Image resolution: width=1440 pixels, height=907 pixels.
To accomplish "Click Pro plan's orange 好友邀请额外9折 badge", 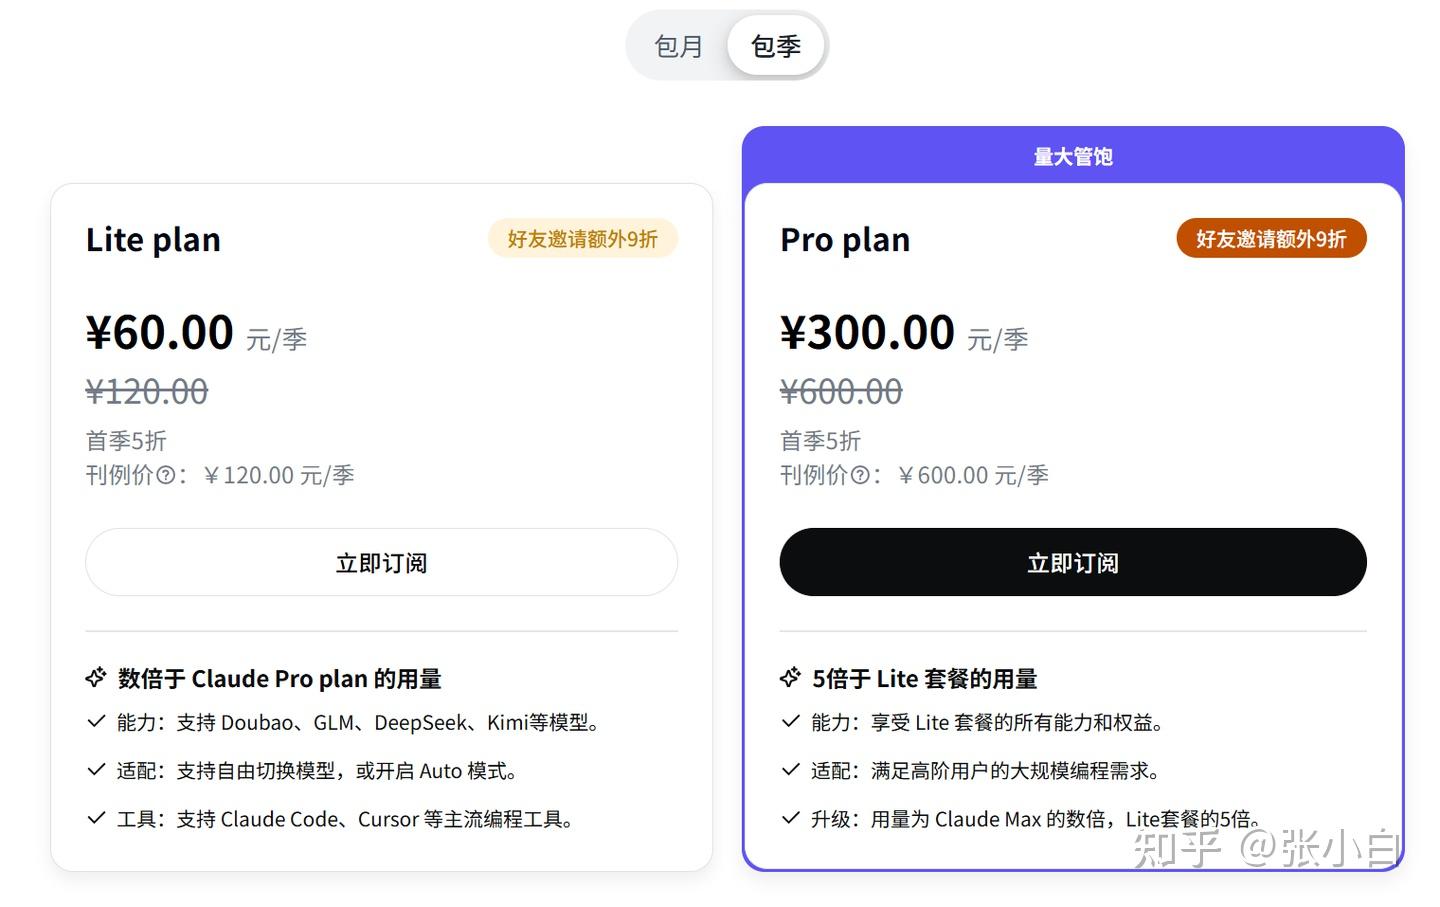I will [x=1270, y=239].
